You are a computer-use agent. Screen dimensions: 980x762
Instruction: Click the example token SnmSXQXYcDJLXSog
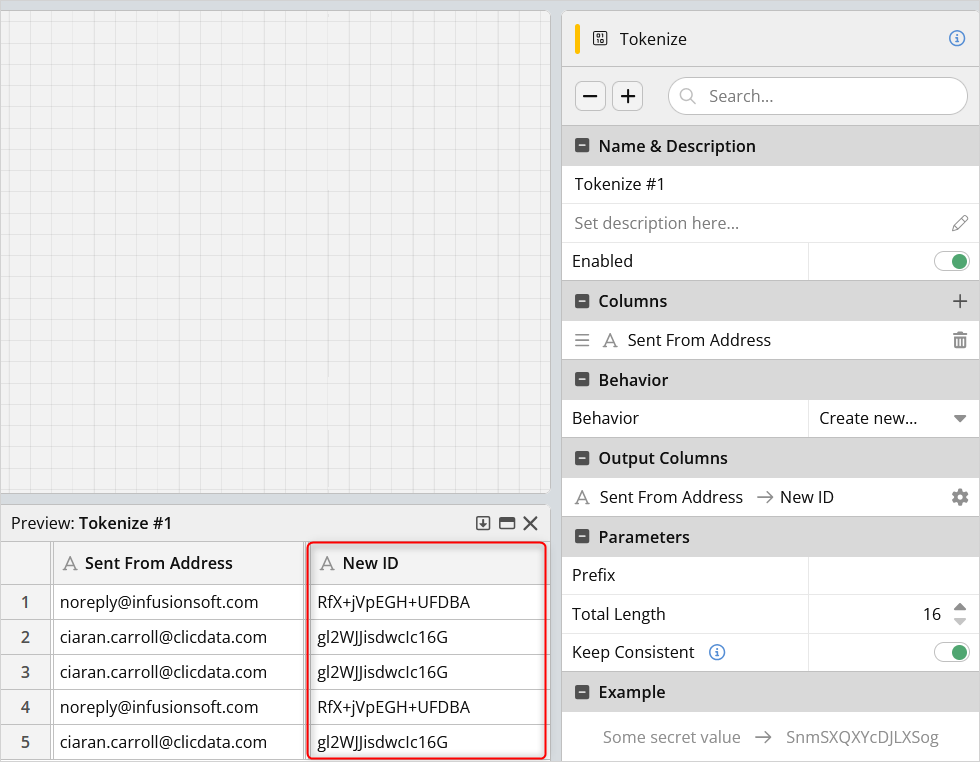pyautogui.click(x=862, y=737)
